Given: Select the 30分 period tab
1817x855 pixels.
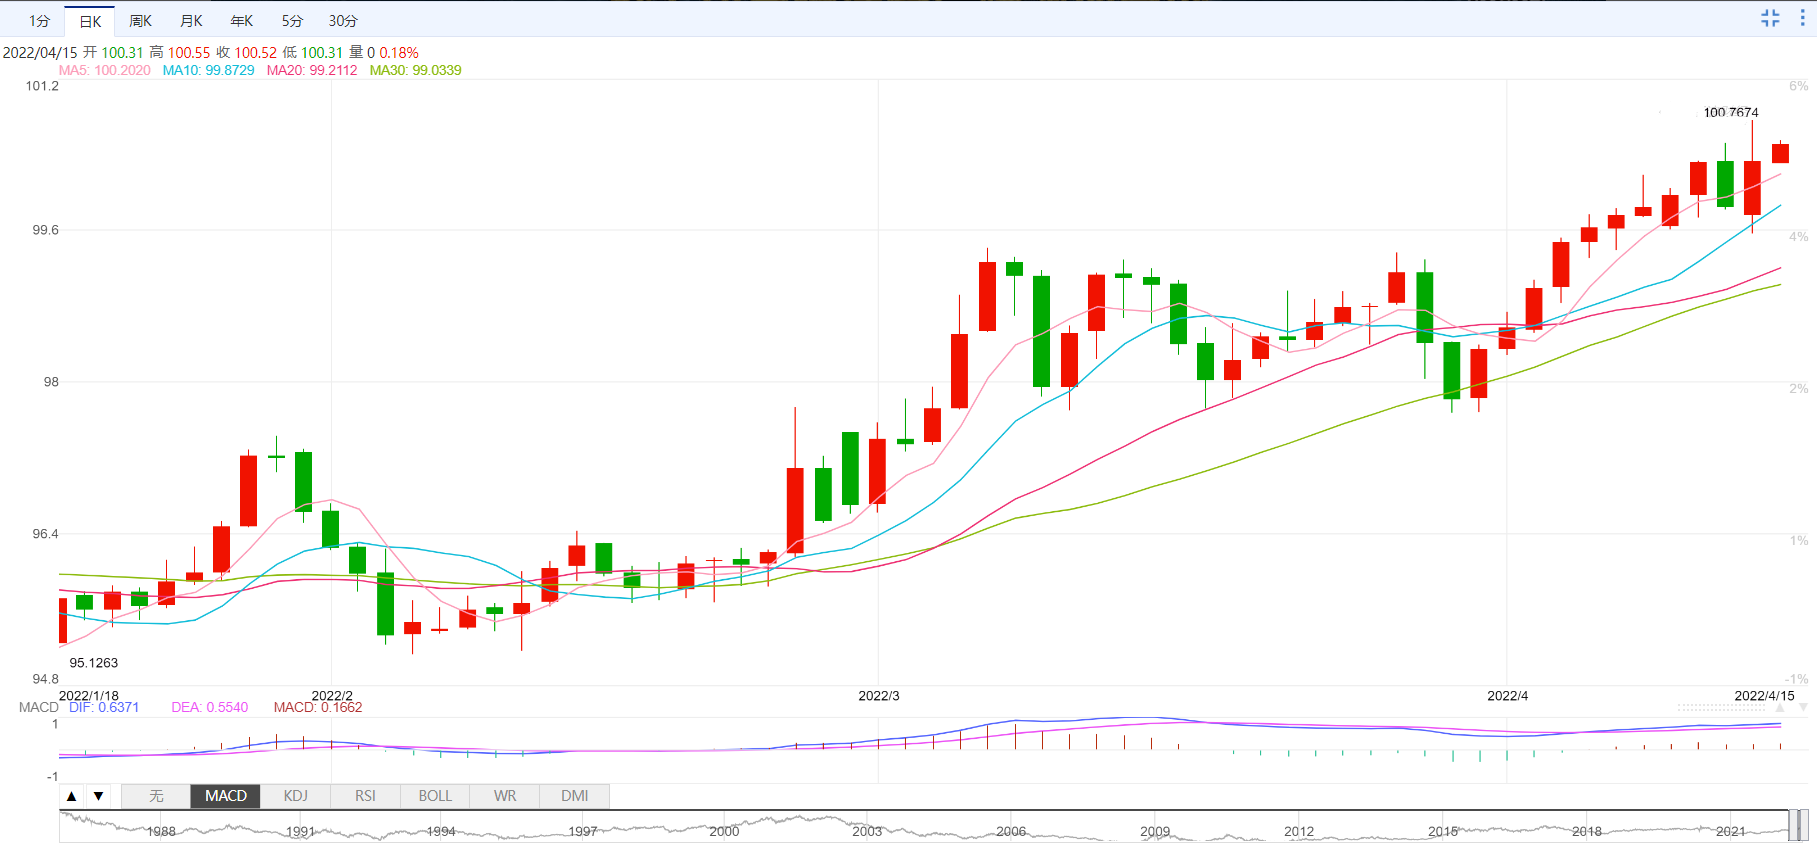Looking at the screenshot, I should click(x=343, y=21).
